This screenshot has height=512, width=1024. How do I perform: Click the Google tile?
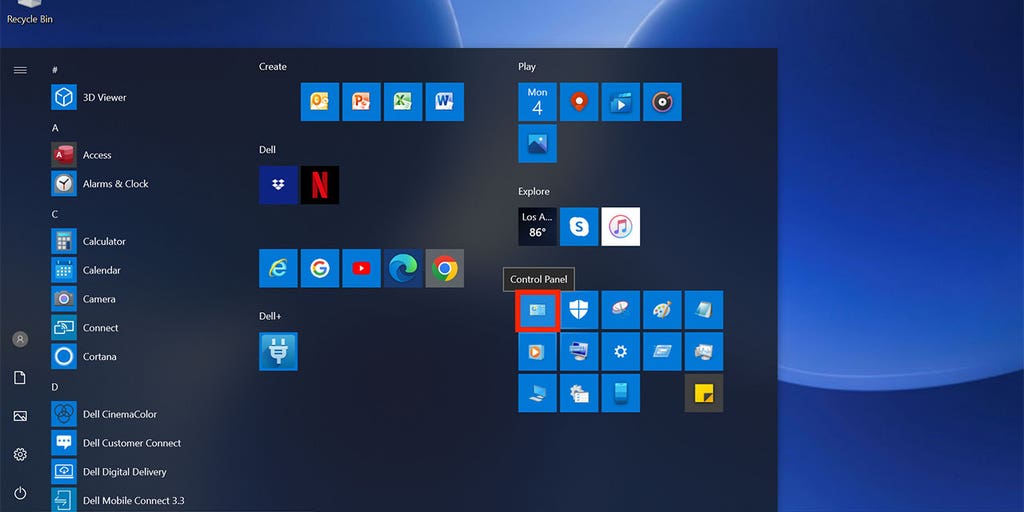320,268
